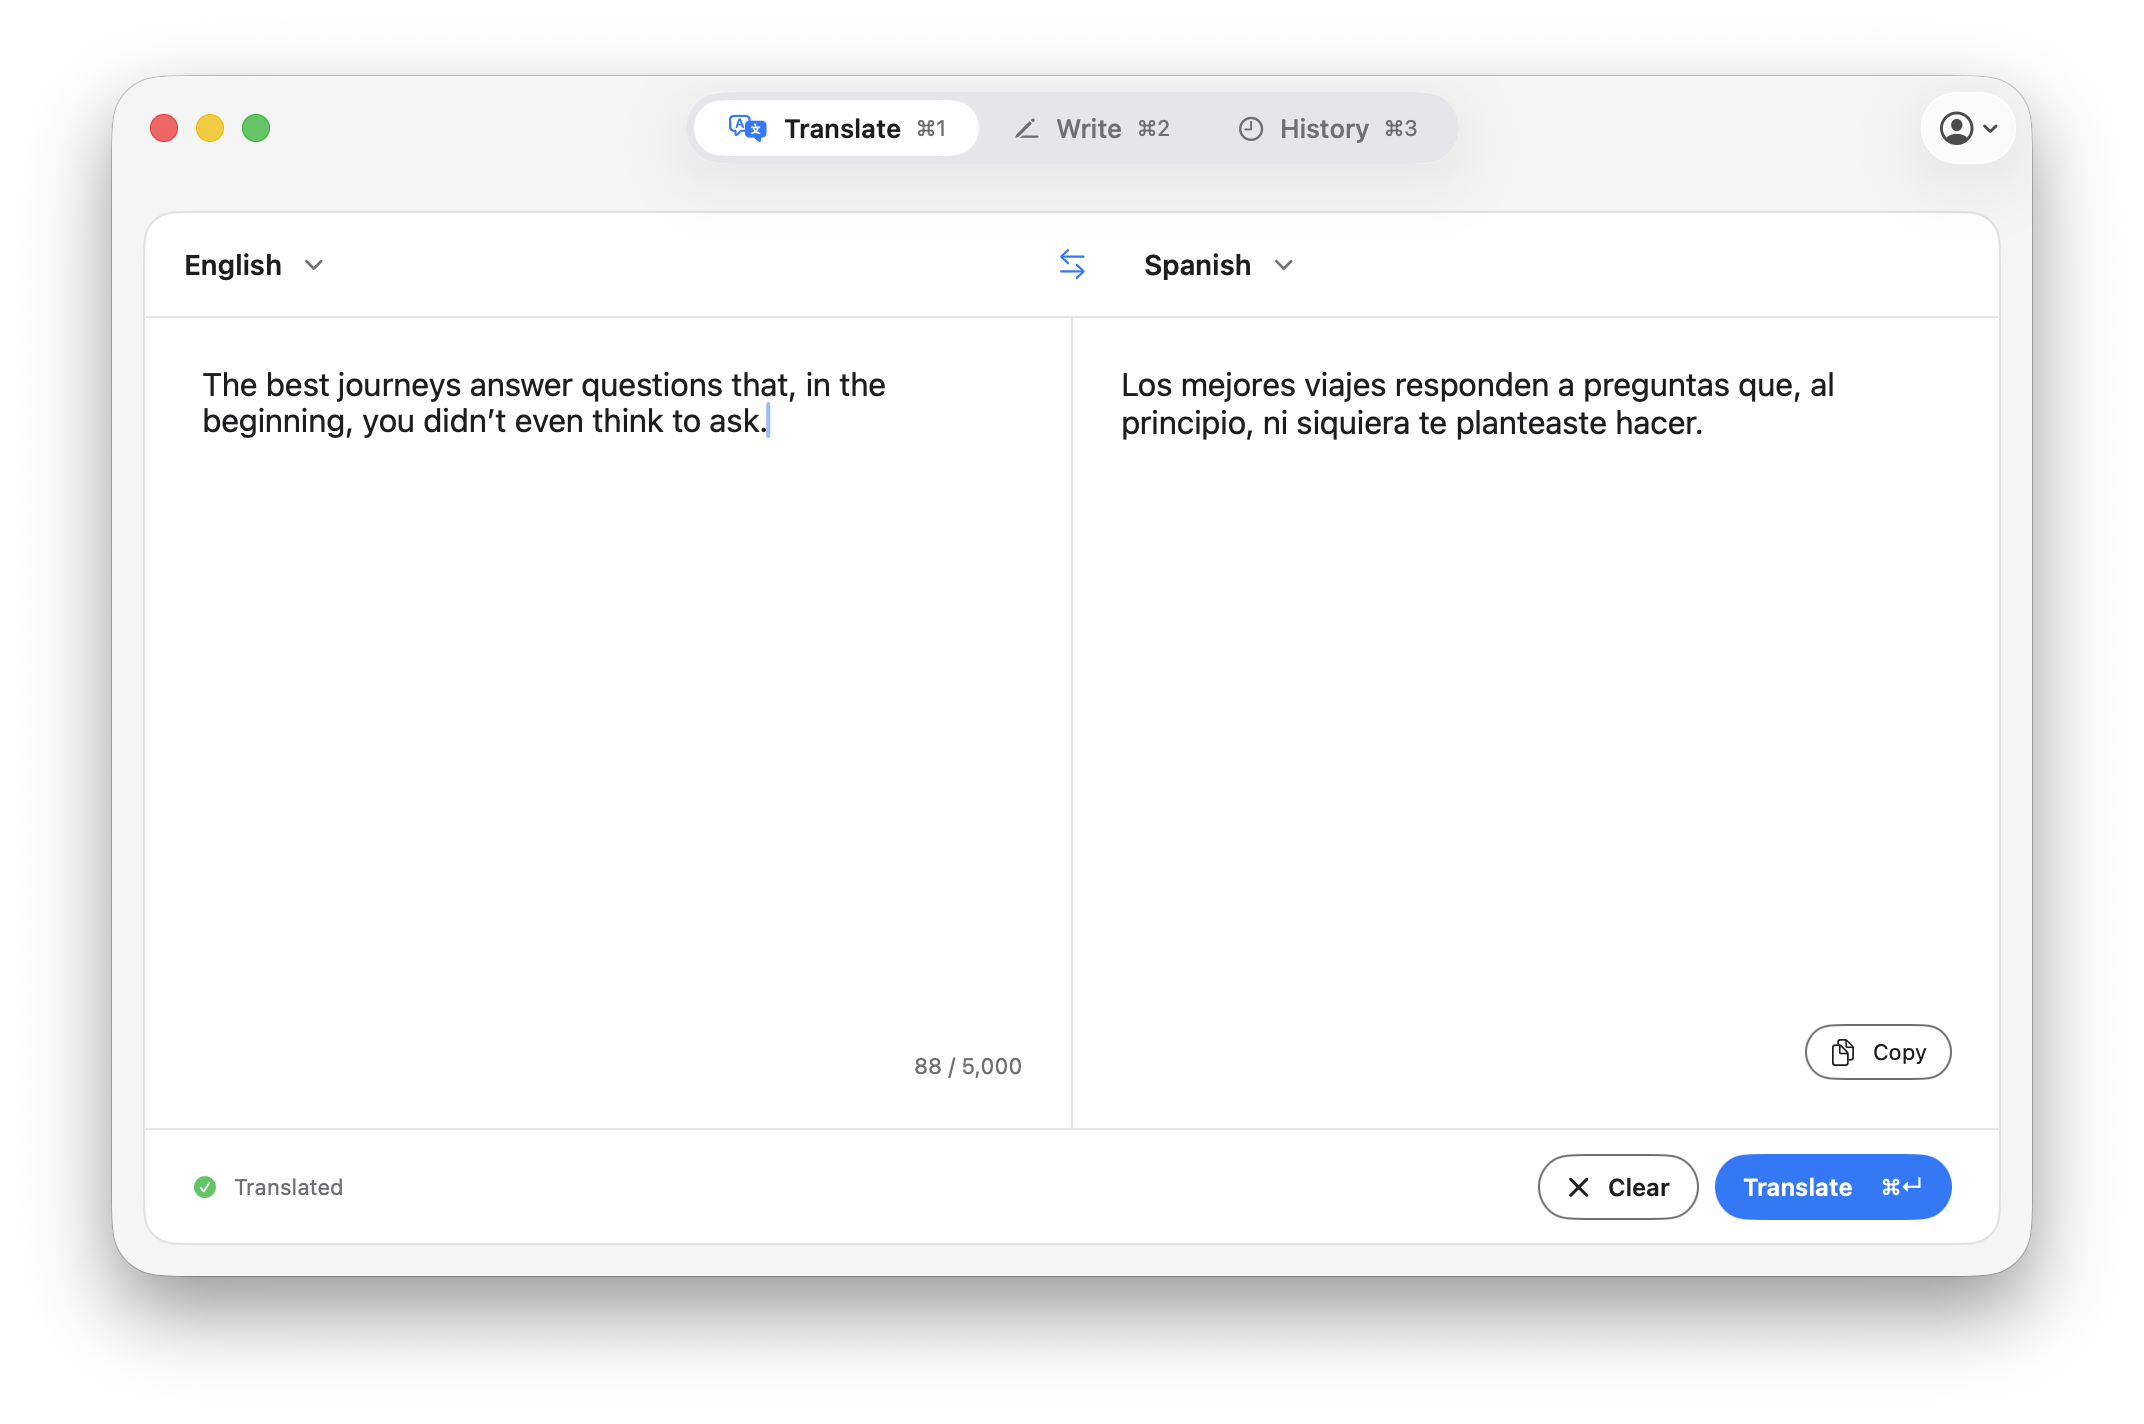Click the clock icon on History tab
The width and height of the screenshot is (2144, 1424).
pyautogui.click(x=1251, y=128)
